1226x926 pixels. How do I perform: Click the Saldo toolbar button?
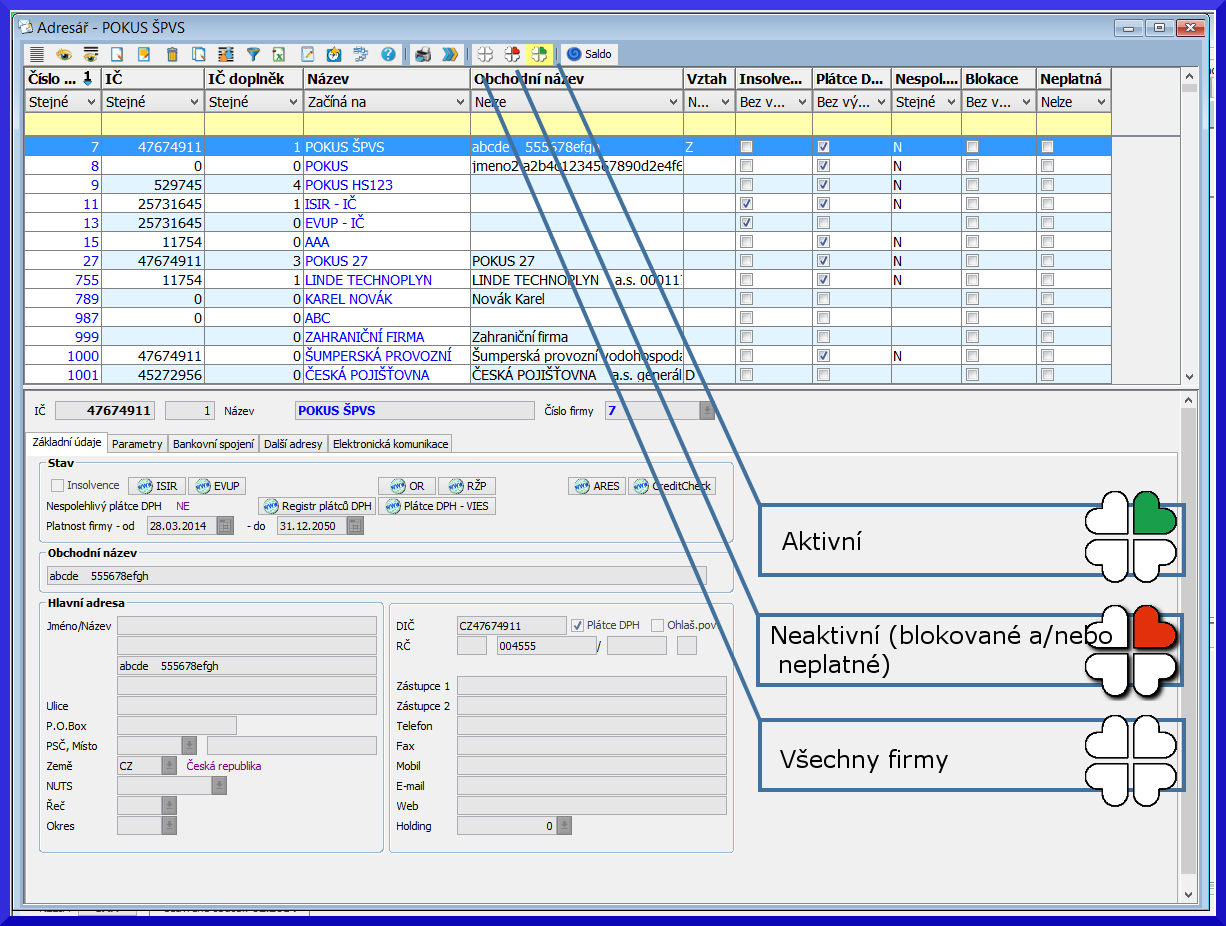(590, 54)
